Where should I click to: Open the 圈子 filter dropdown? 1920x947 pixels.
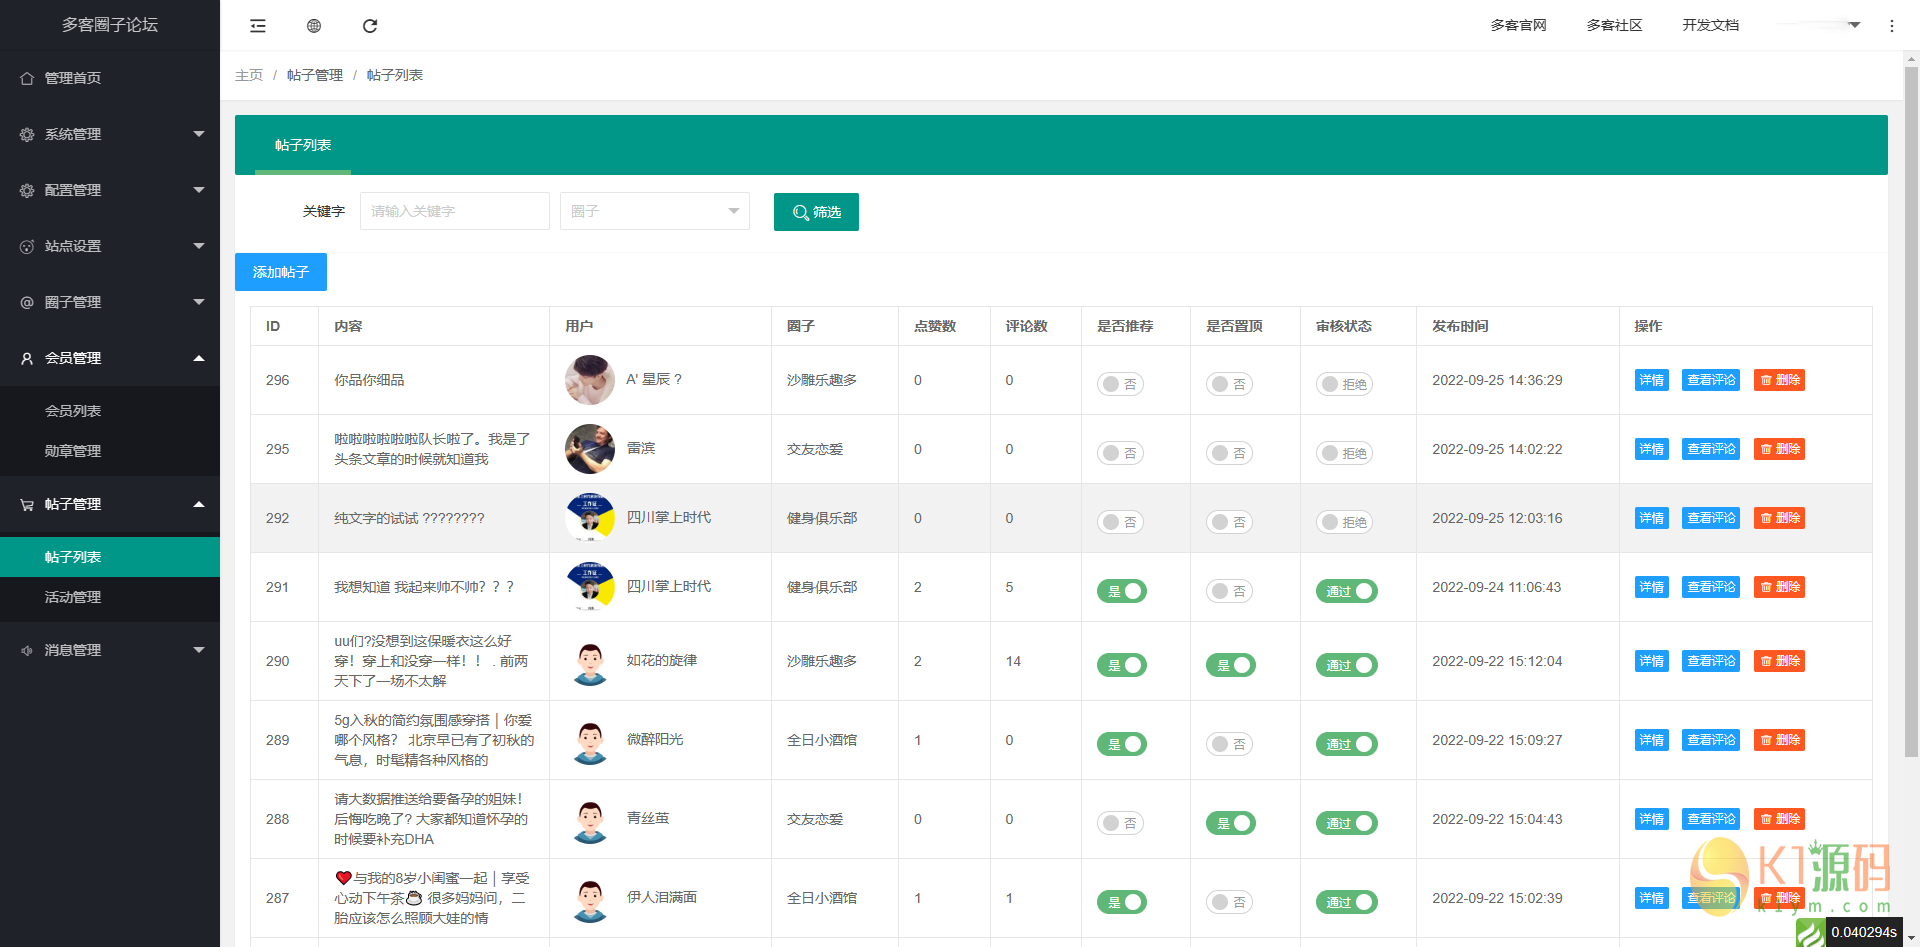click(x=654, y=211)
